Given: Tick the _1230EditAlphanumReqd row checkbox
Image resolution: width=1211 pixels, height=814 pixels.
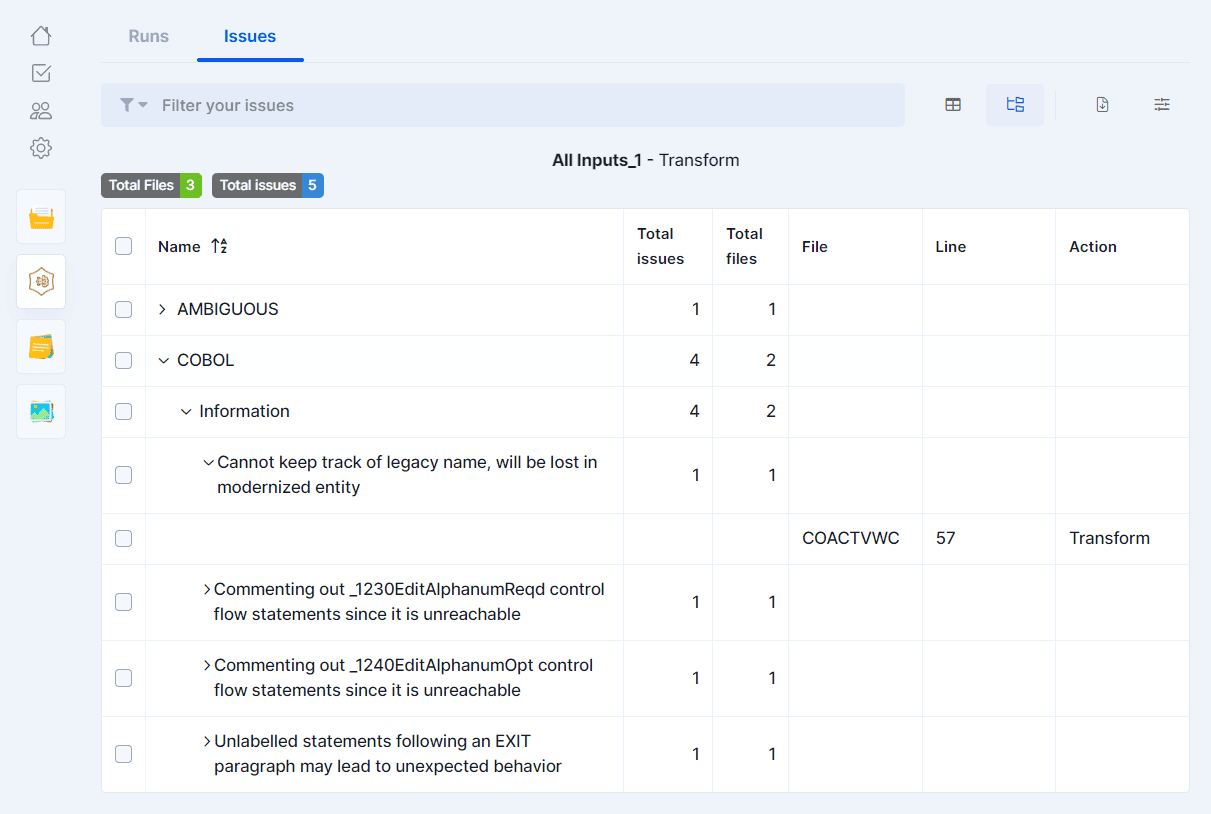Looking at the screenshot, I should [x=123, y=602].
